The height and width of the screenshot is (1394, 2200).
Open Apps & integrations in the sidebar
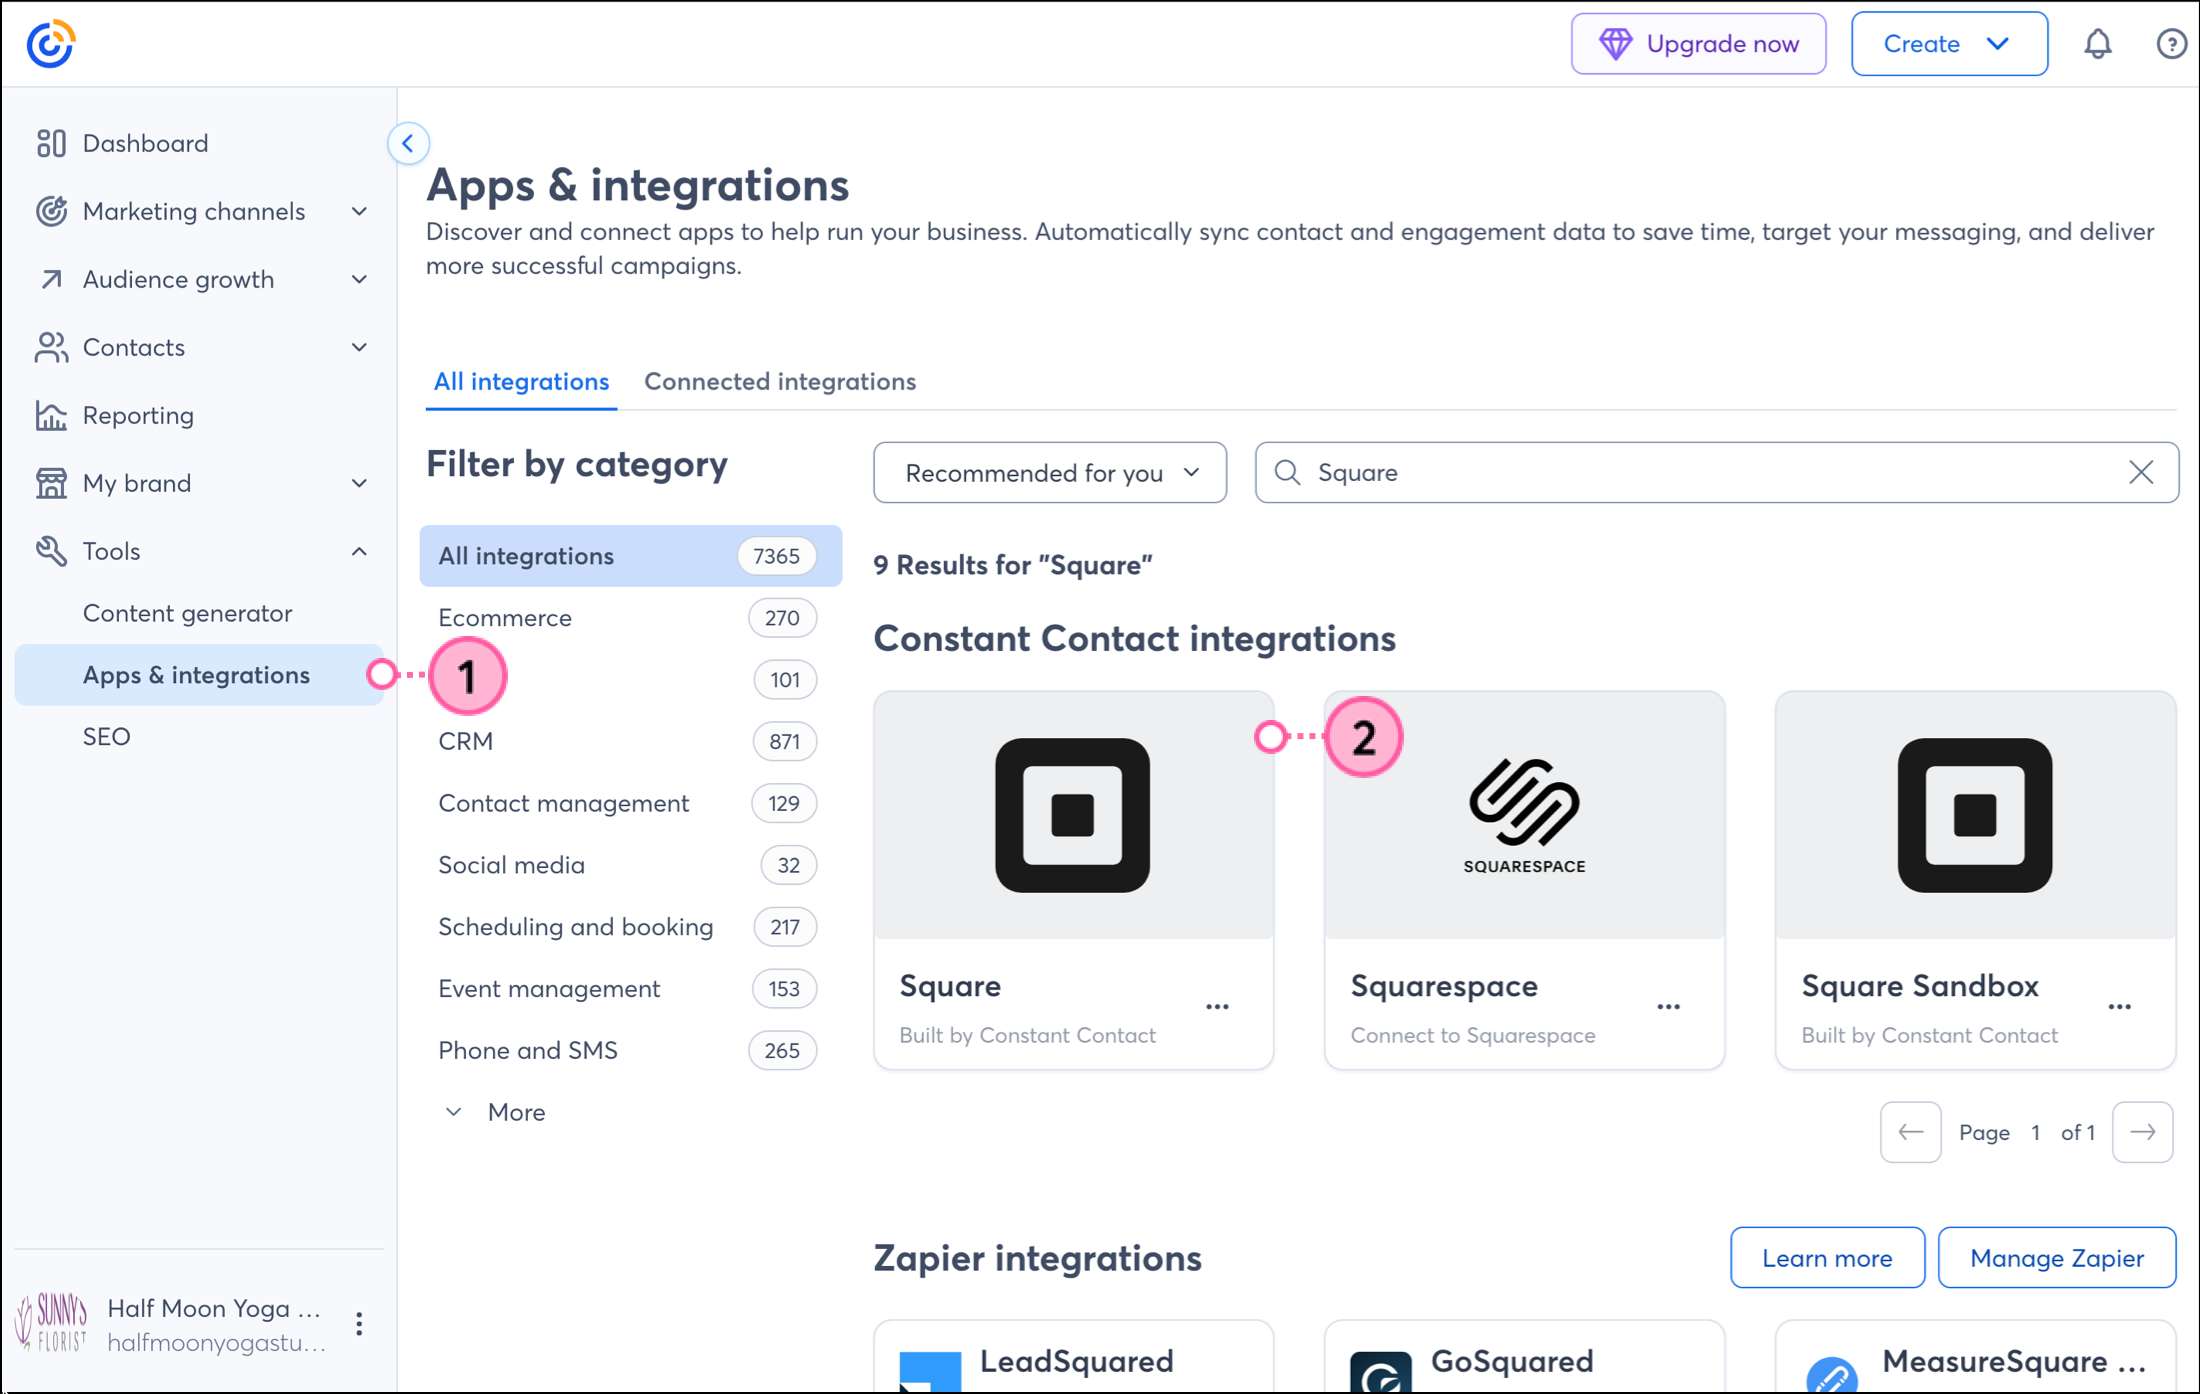coord(198,675)
